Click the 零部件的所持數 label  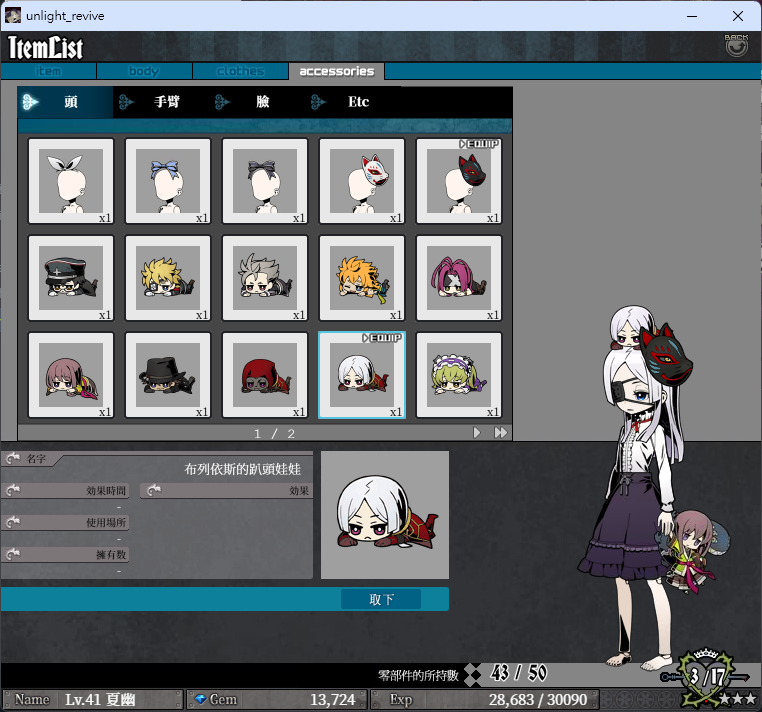418,675
